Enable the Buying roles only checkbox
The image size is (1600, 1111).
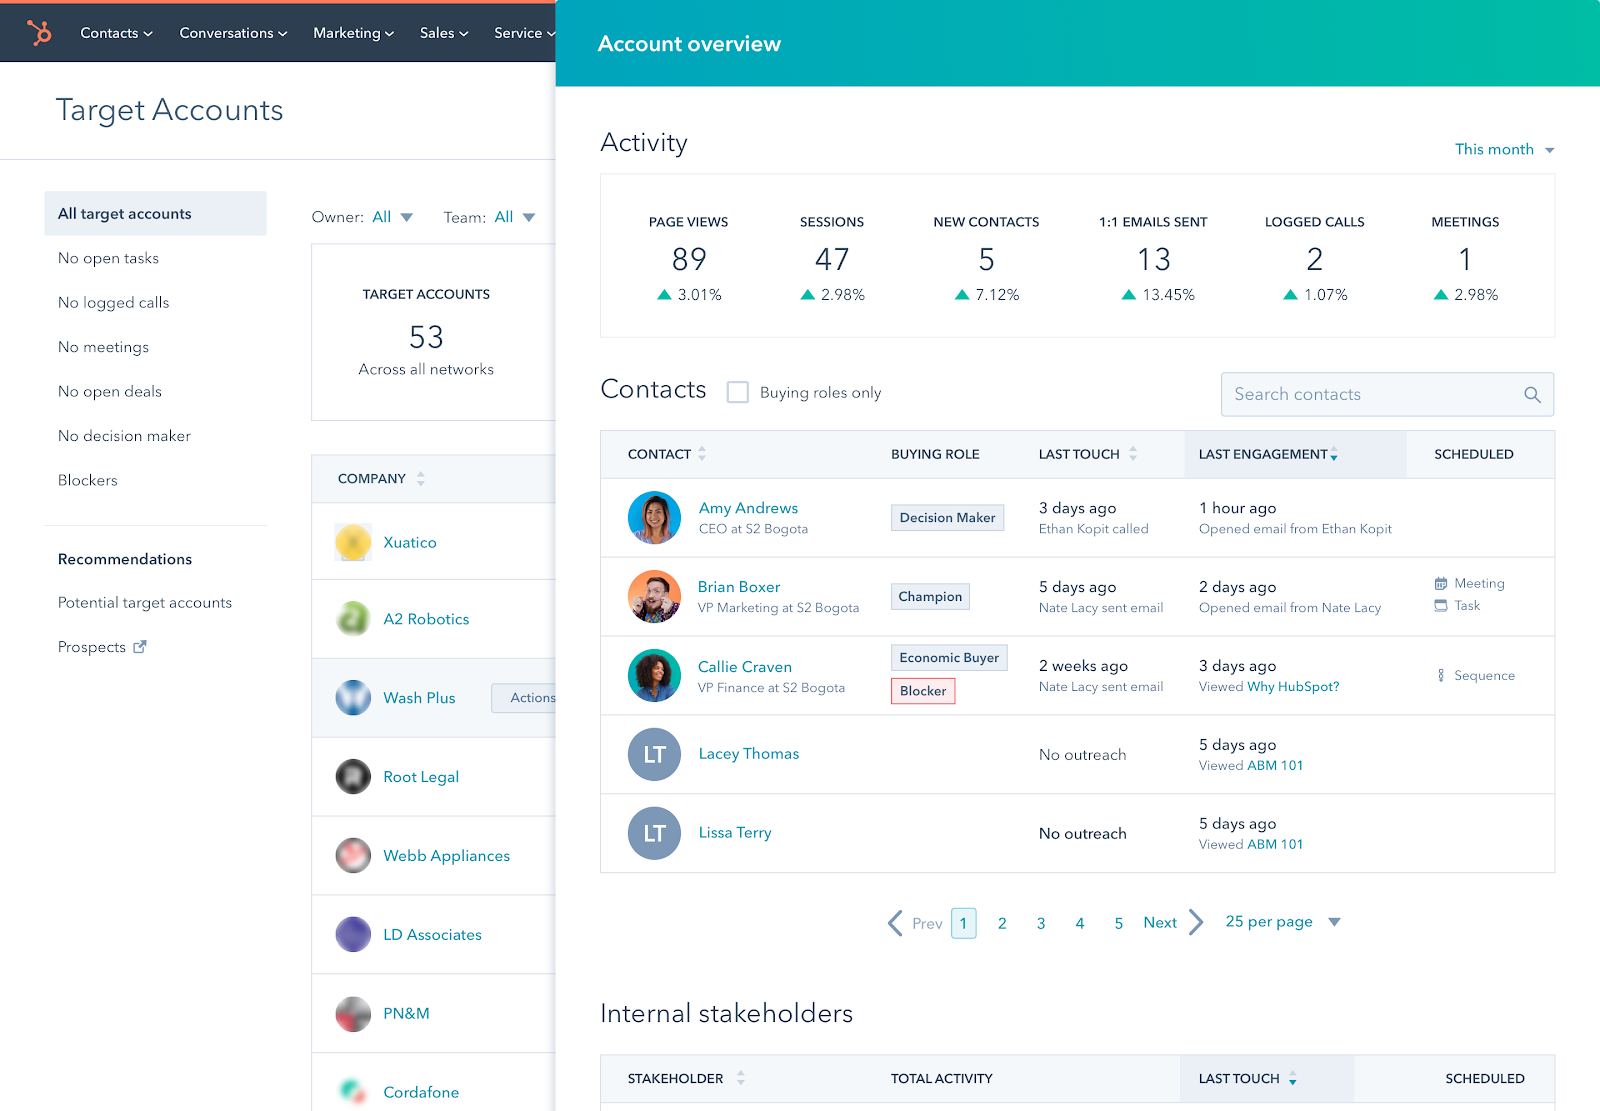737,392
